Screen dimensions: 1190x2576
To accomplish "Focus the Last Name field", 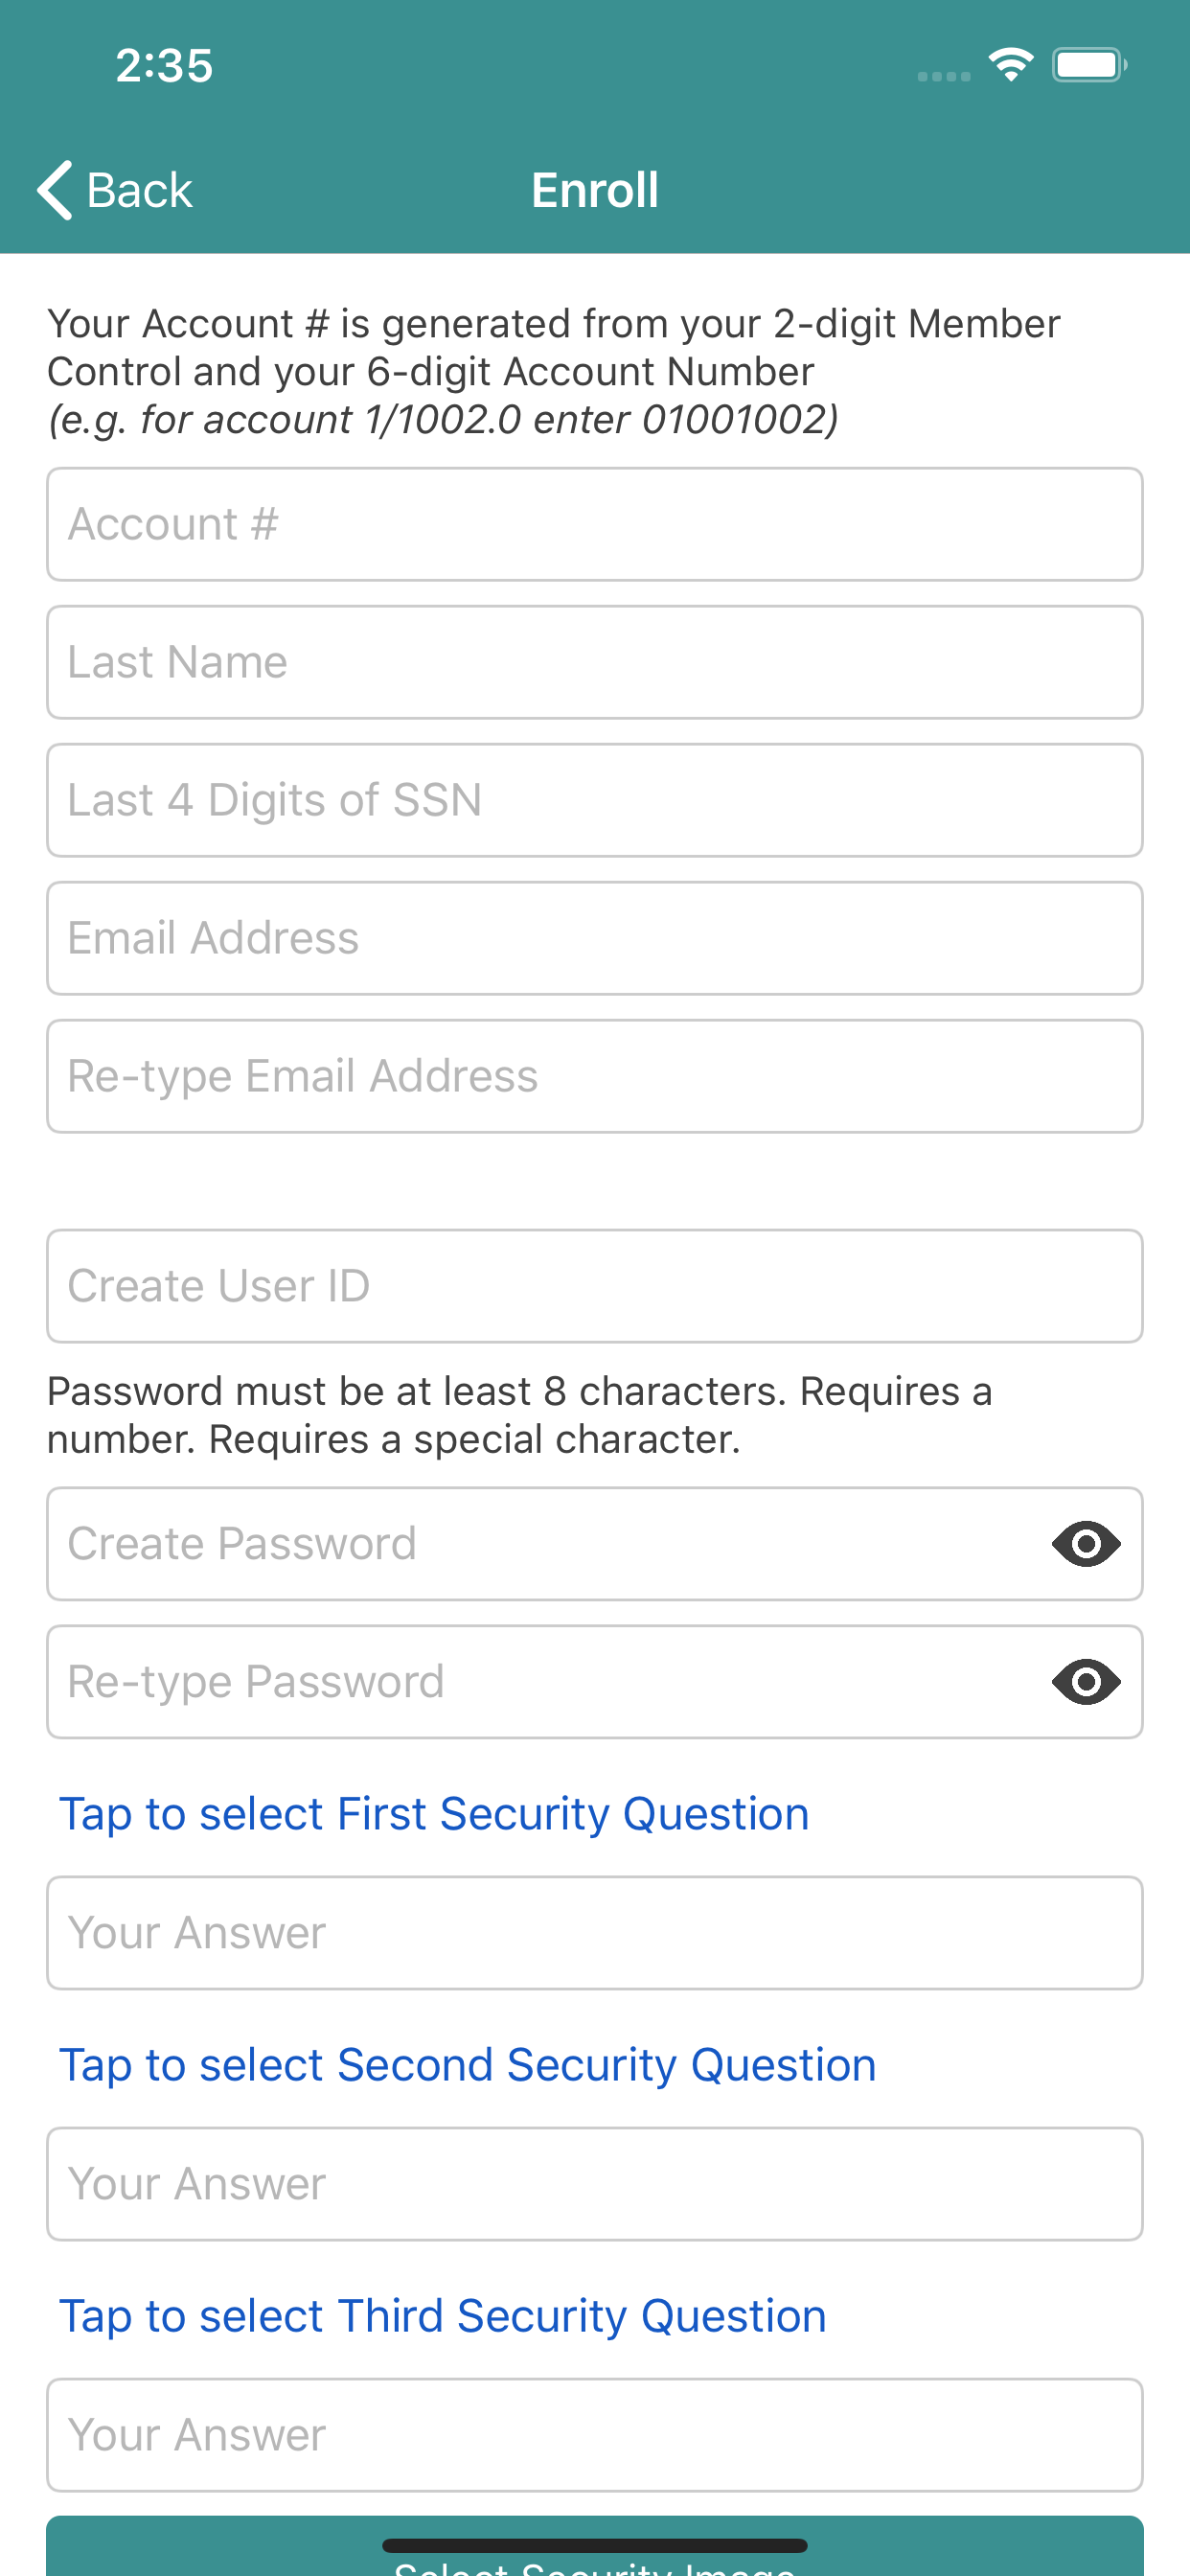I will (595, 662).
